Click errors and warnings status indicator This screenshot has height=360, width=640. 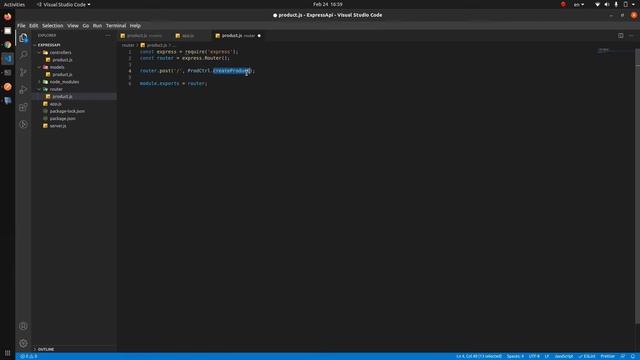pos(29,356)
